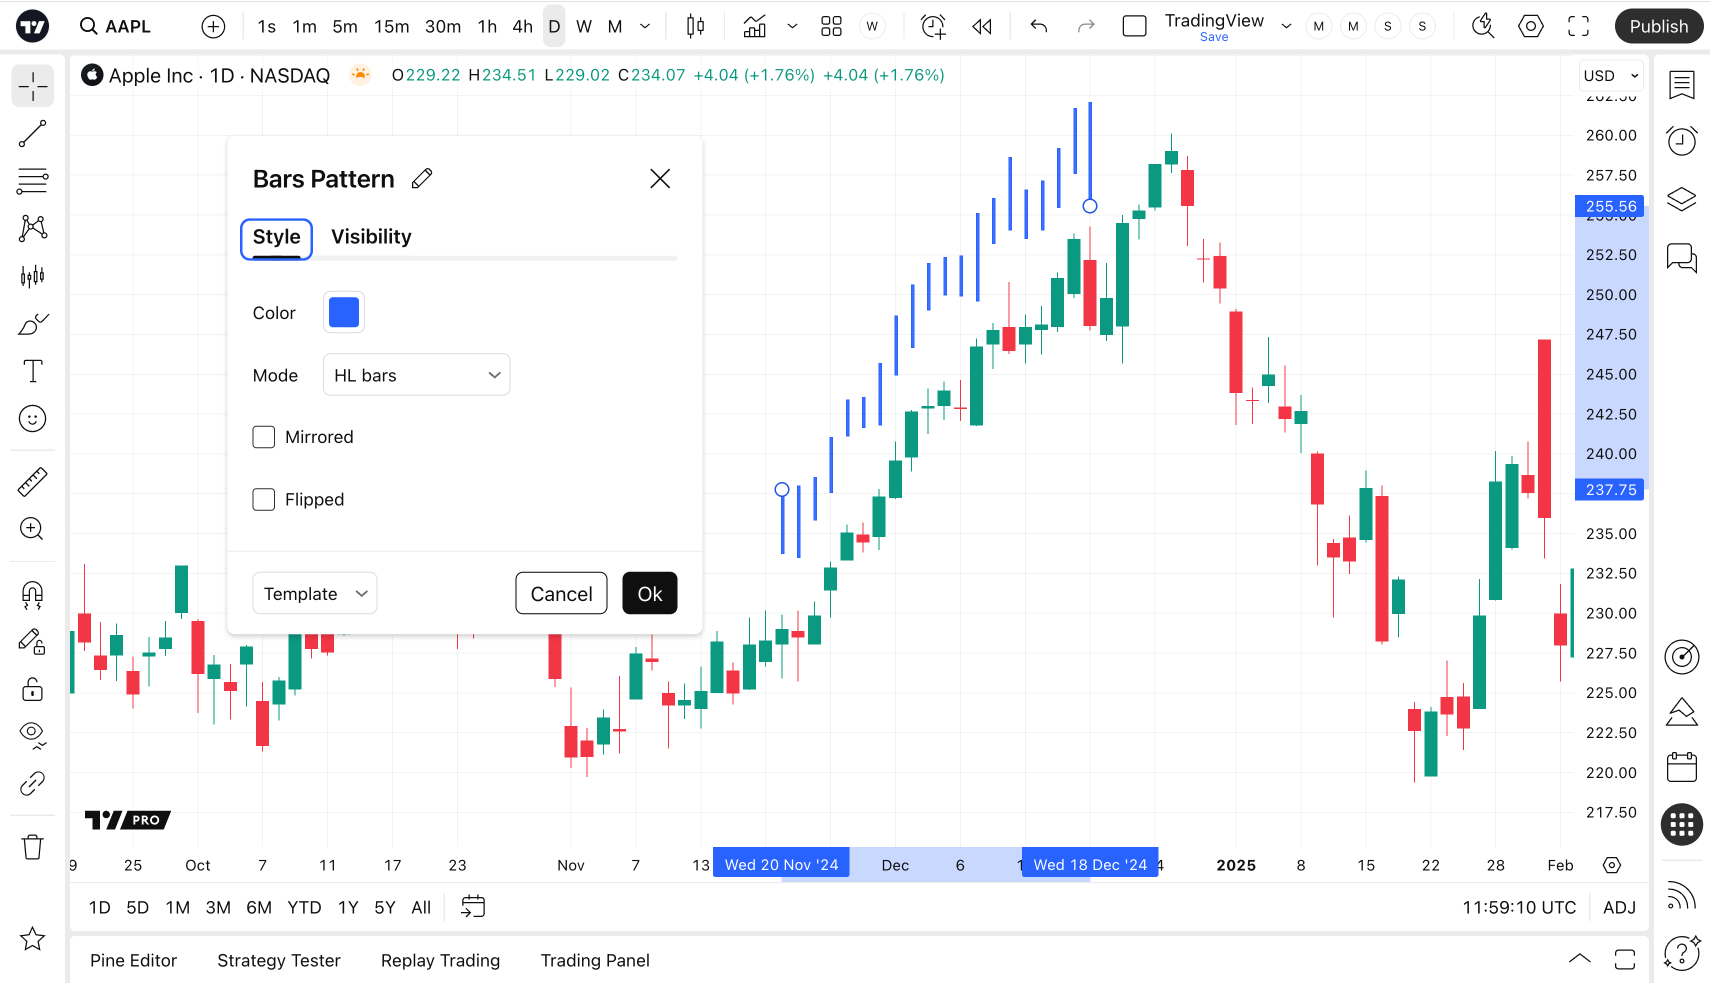Select the Style tab
Viewport: 1711px width, 983px height.
[x=277, y=239]
